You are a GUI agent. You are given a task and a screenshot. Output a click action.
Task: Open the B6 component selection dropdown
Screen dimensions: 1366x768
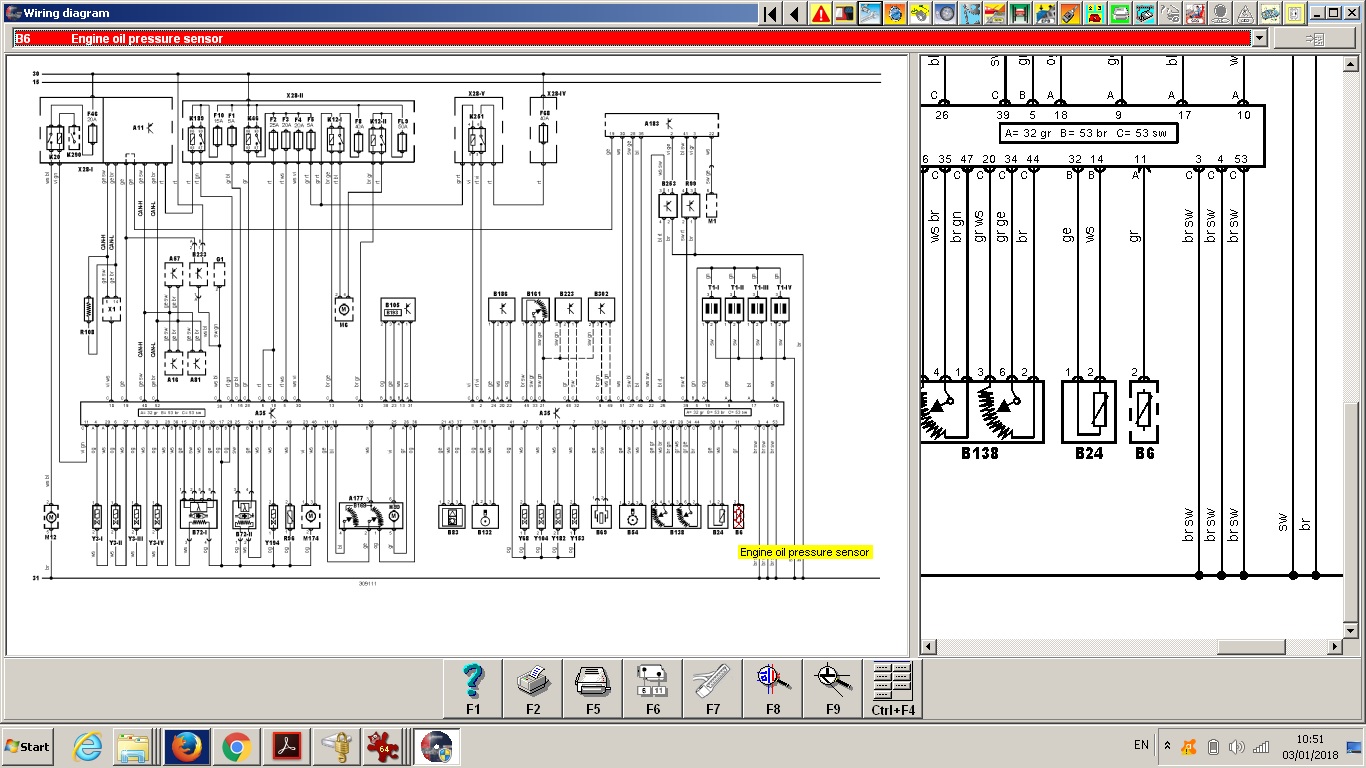1259,38
